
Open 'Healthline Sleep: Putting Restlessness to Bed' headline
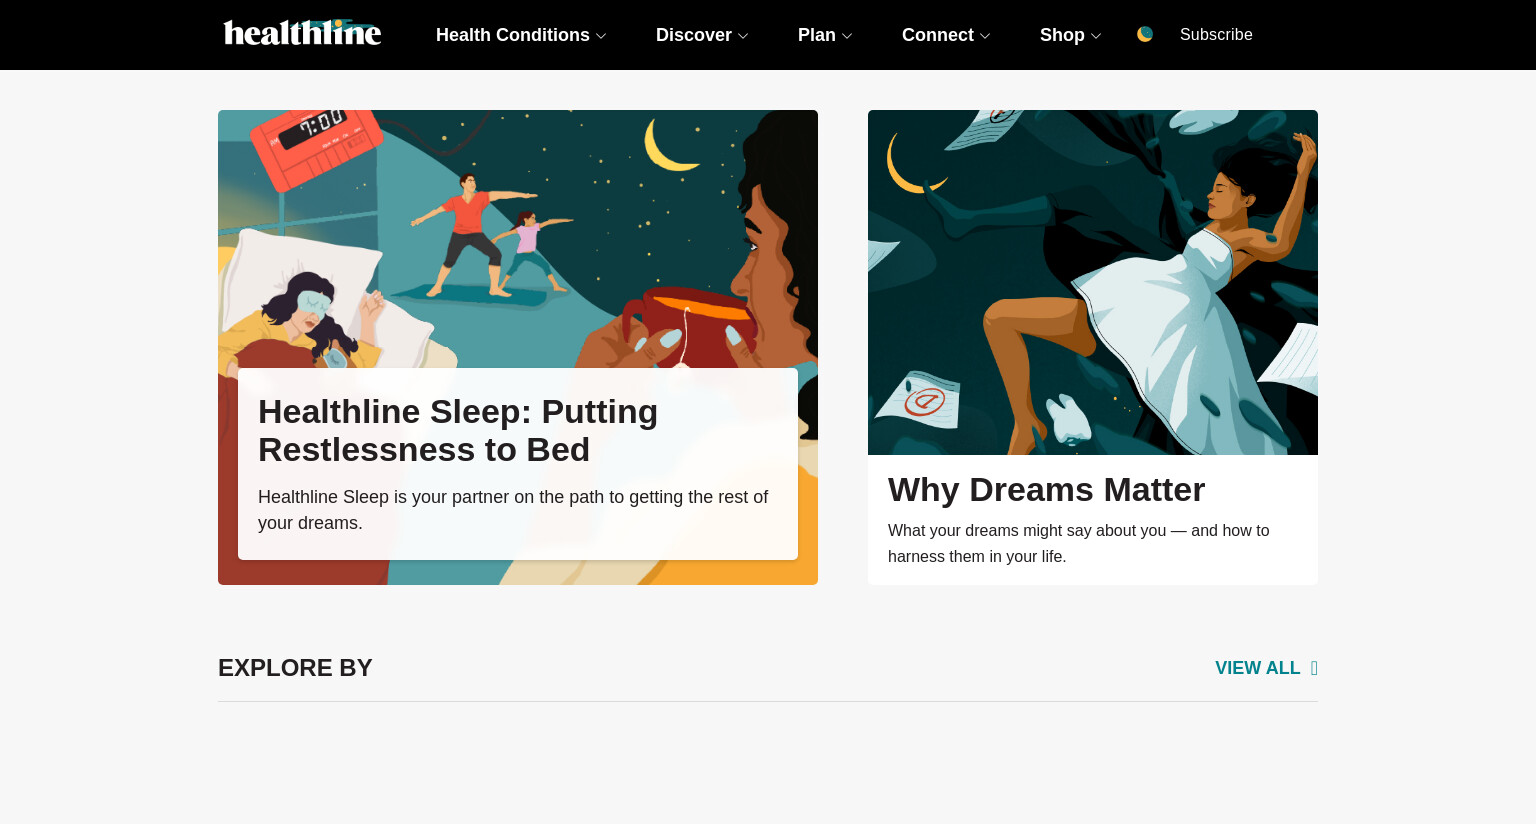(x=458, y=431)
